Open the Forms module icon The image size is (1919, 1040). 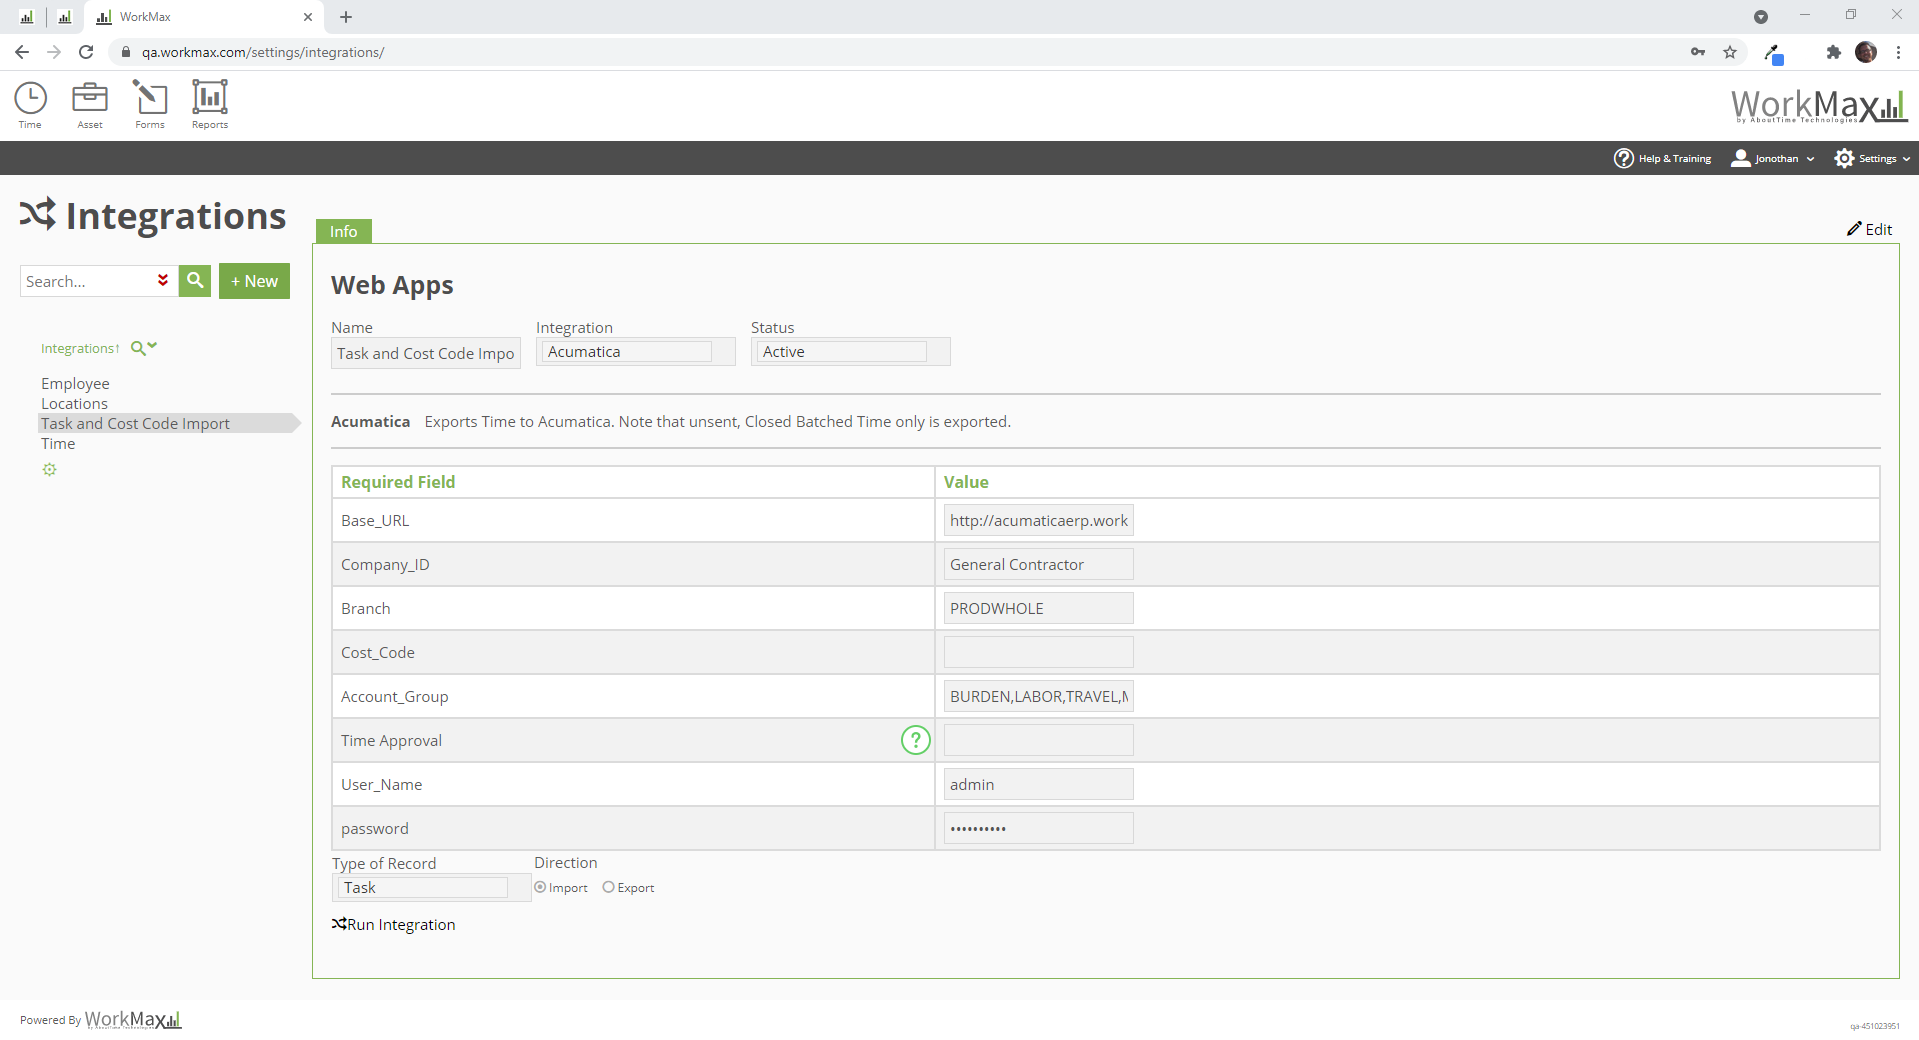pos(150,104)
